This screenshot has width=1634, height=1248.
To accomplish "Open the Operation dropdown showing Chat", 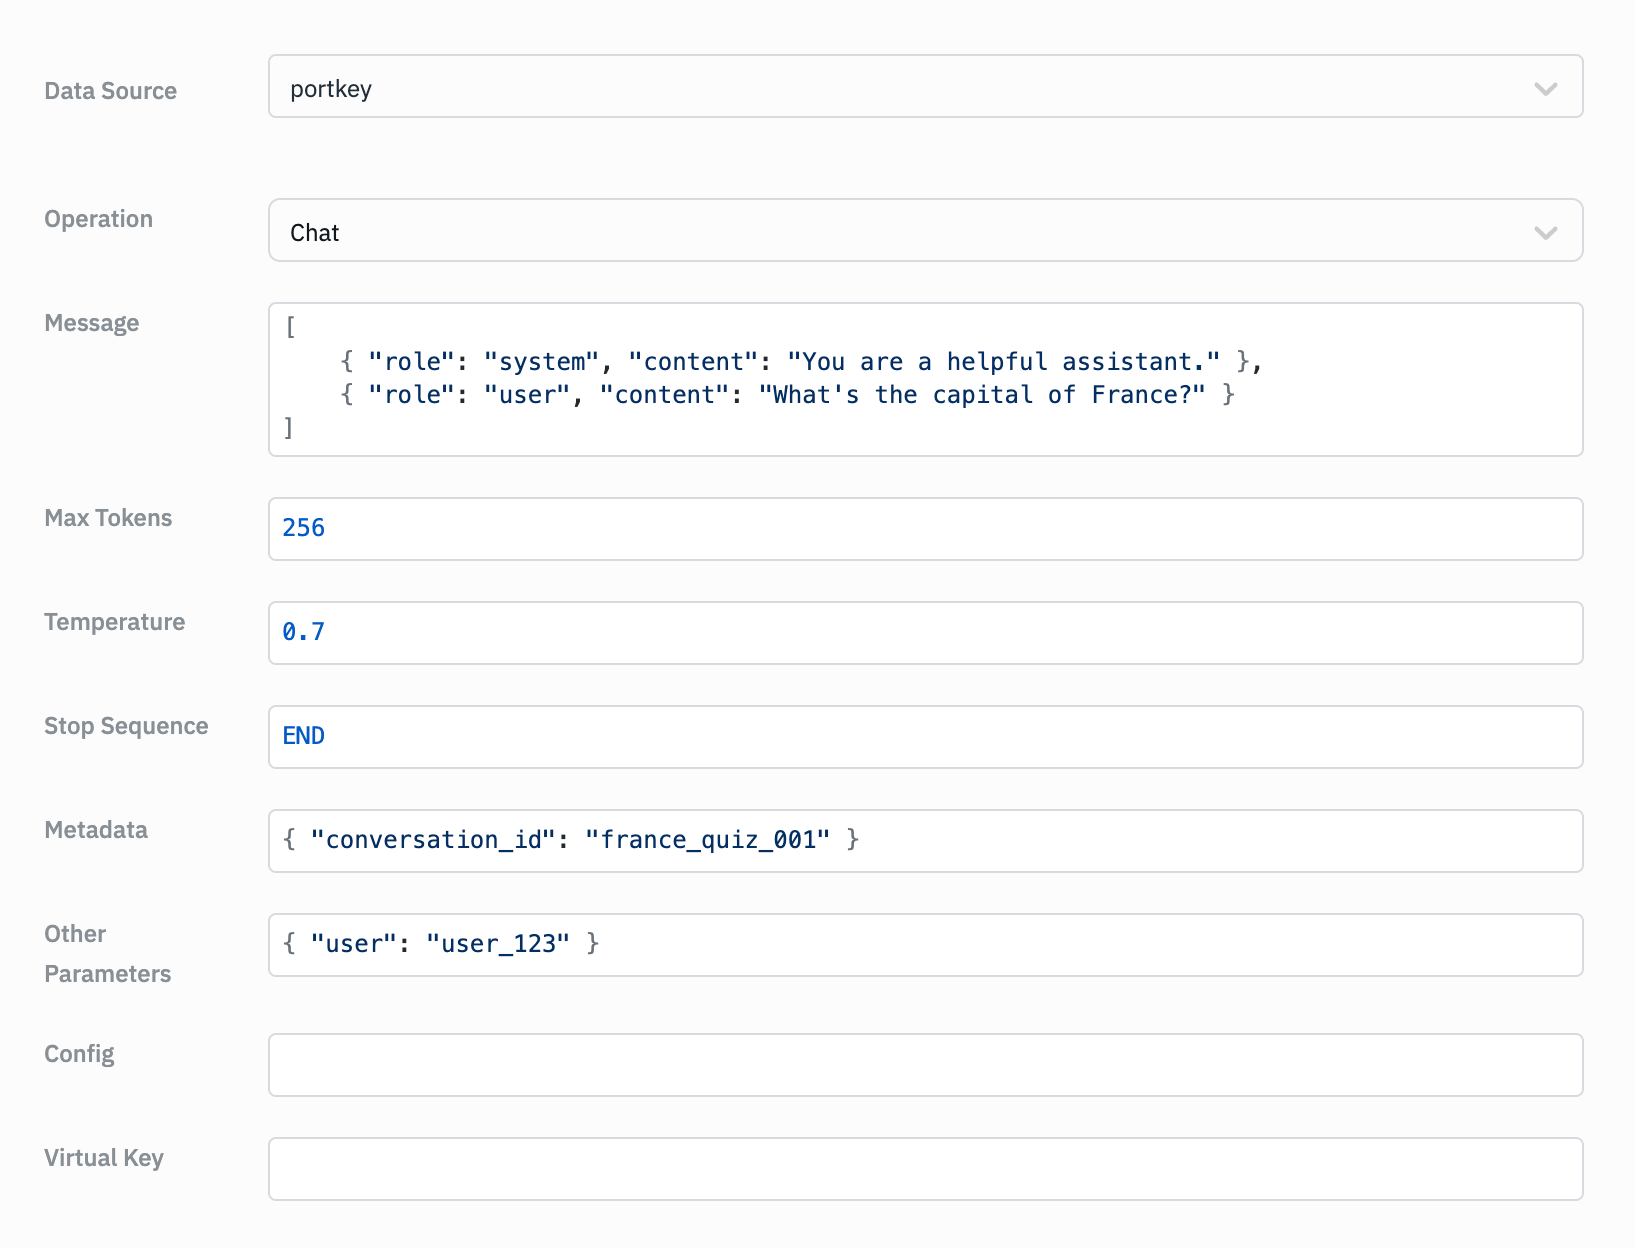I will tap(925, 230).
